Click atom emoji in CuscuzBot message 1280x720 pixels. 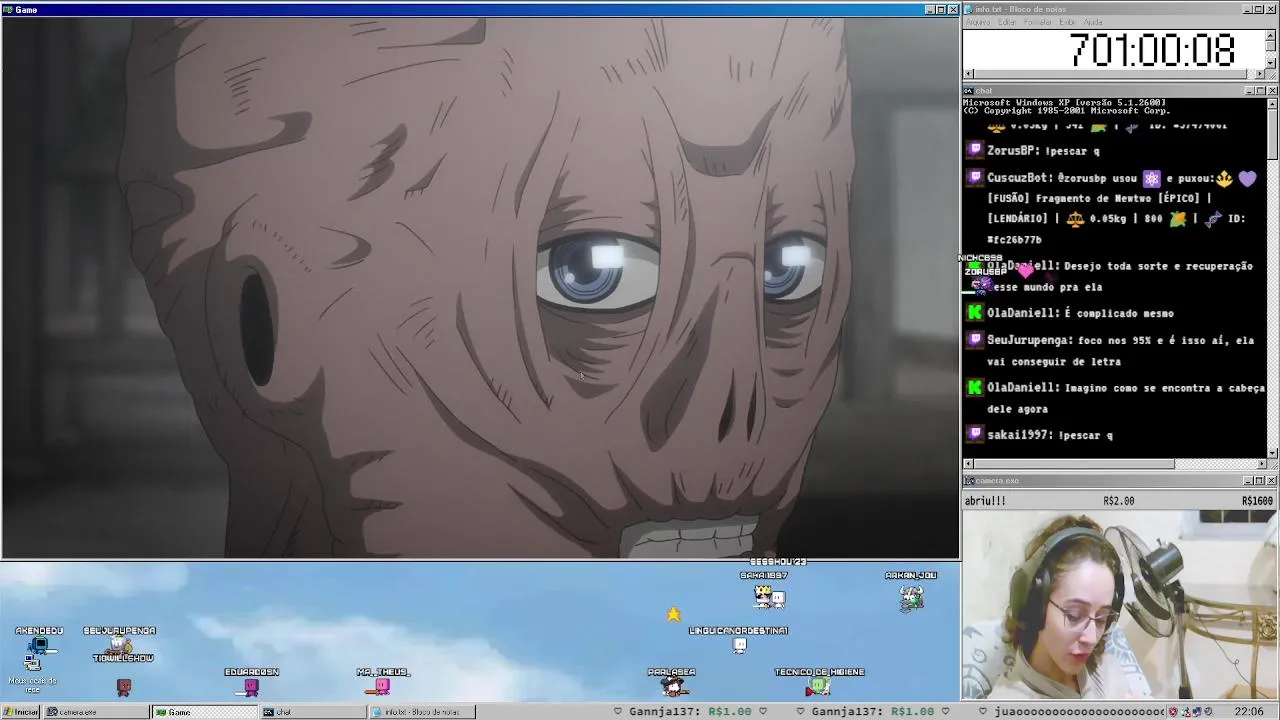pyautogui.click(x=1152, y=178)
